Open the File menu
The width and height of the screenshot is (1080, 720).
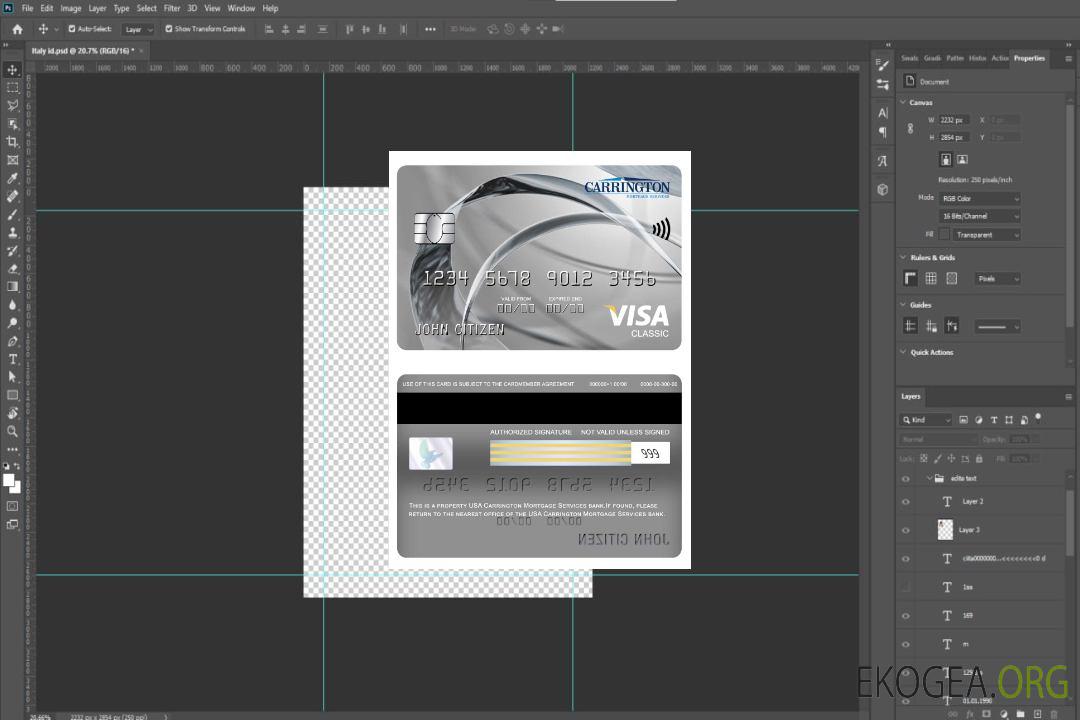click(x=27, y=8)
